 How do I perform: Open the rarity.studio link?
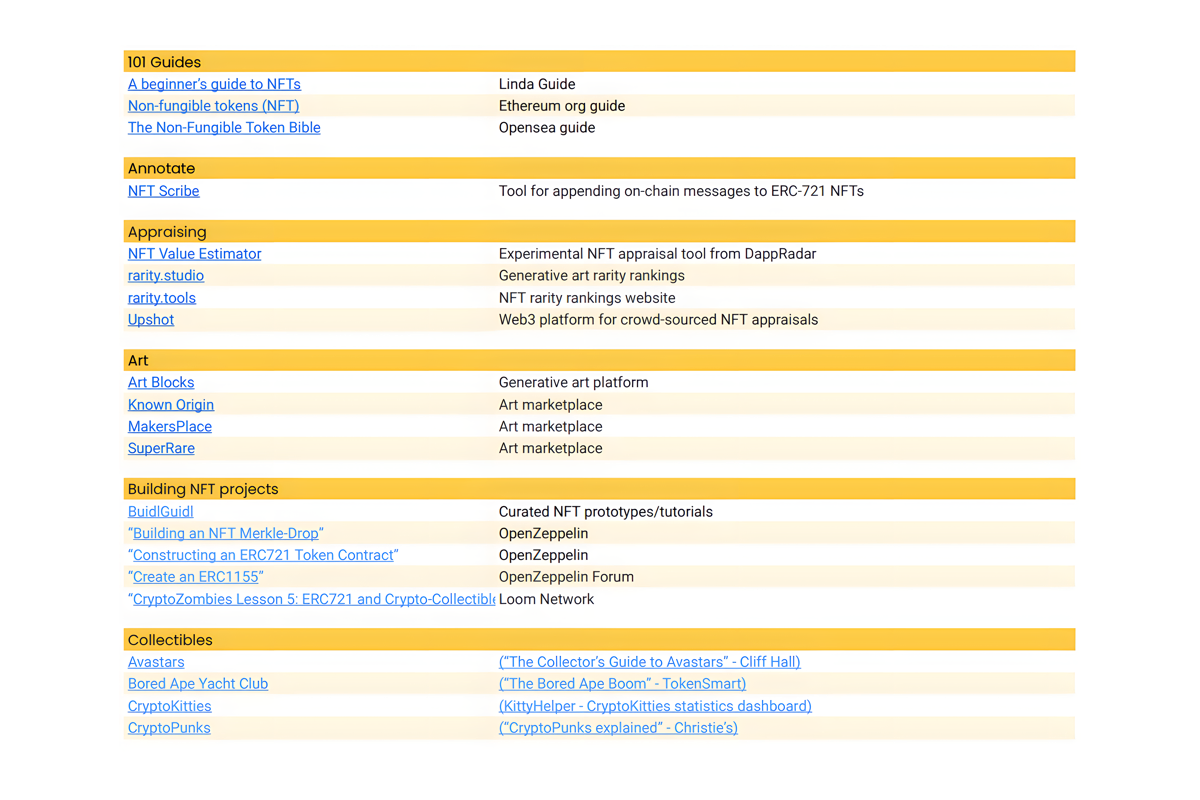pos(166,276)
